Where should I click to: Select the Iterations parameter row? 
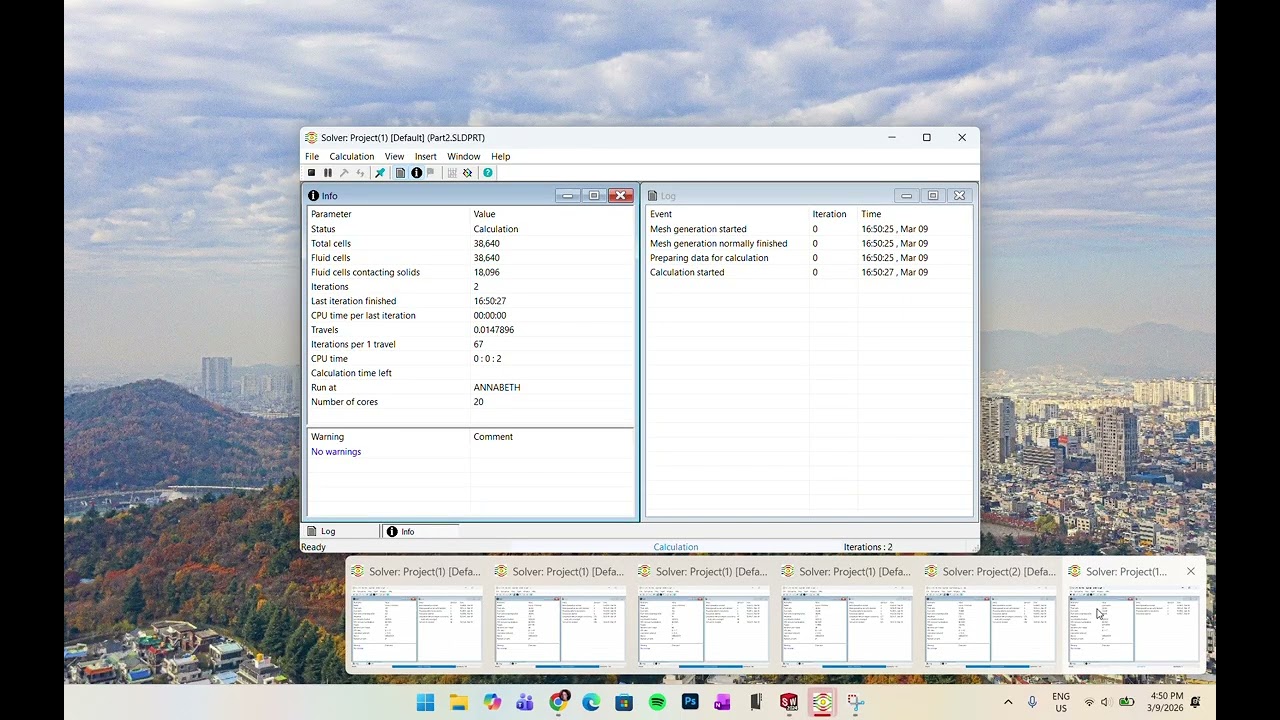pos(470,286)
